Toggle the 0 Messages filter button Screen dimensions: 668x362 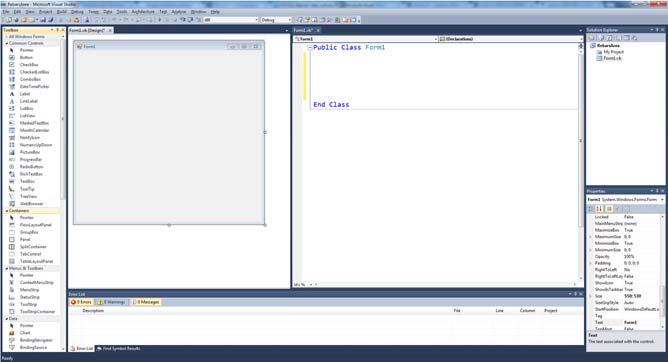(x=146, y=302)
